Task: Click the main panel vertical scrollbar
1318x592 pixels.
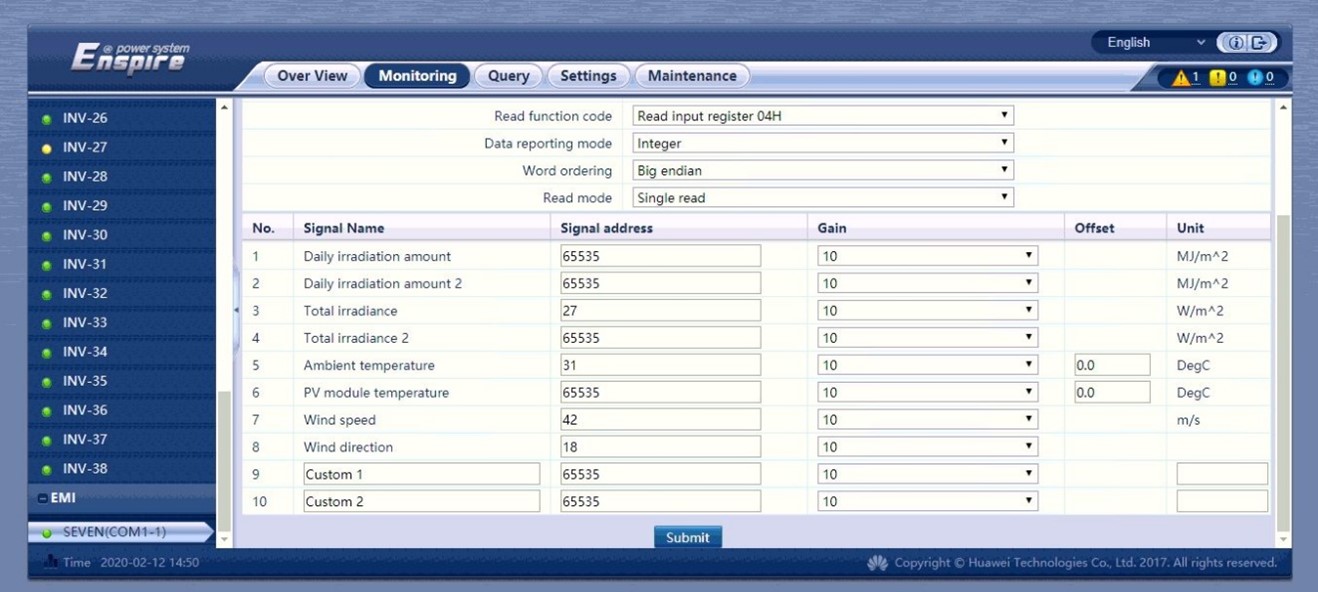Action: [x=1284, y=372]
